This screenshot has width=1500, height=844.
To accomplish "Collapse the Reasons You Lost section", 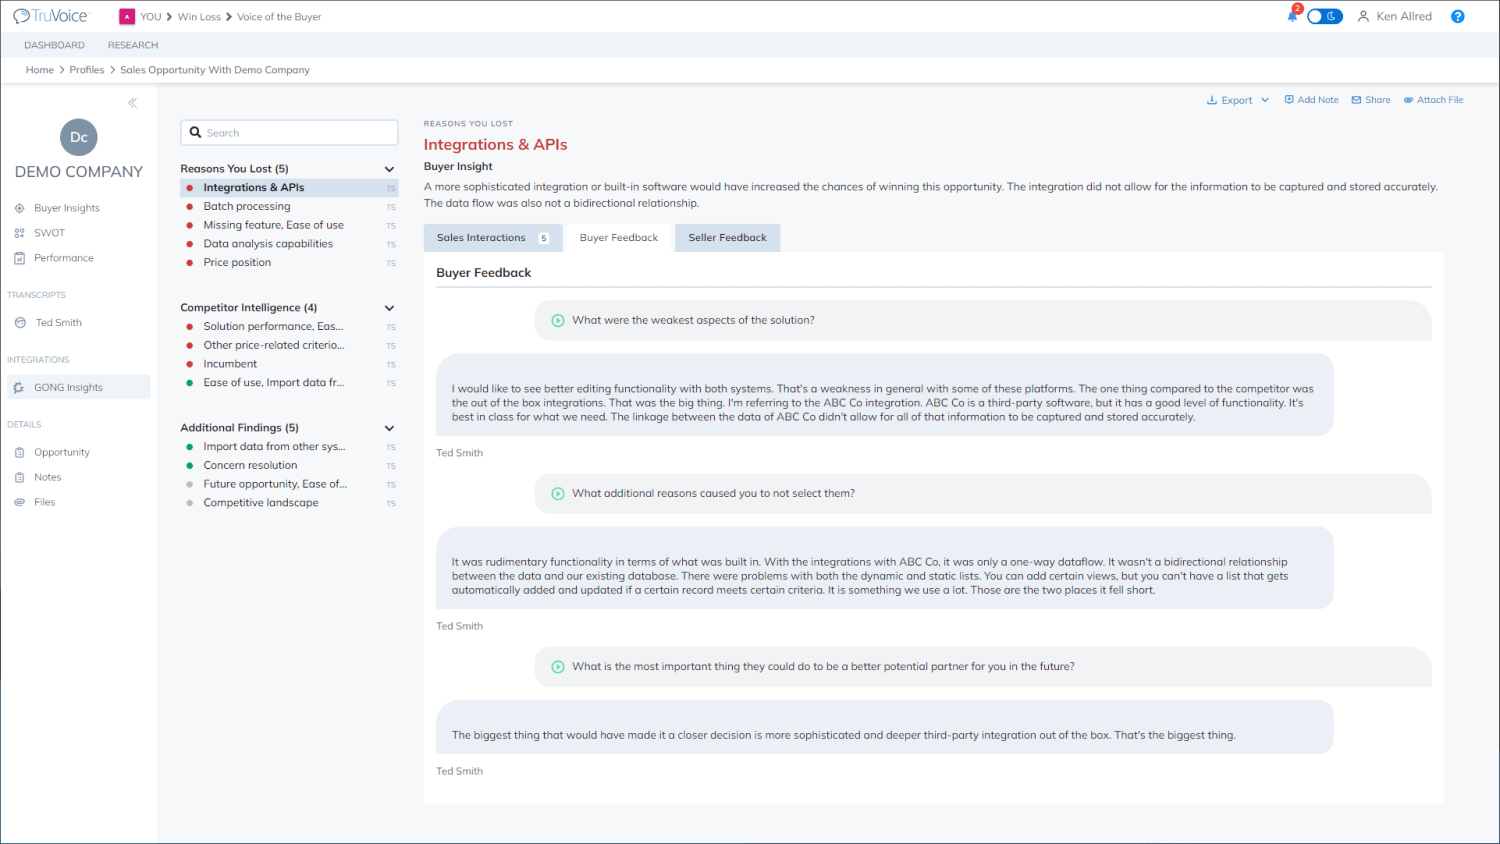I will click(389, 169).
